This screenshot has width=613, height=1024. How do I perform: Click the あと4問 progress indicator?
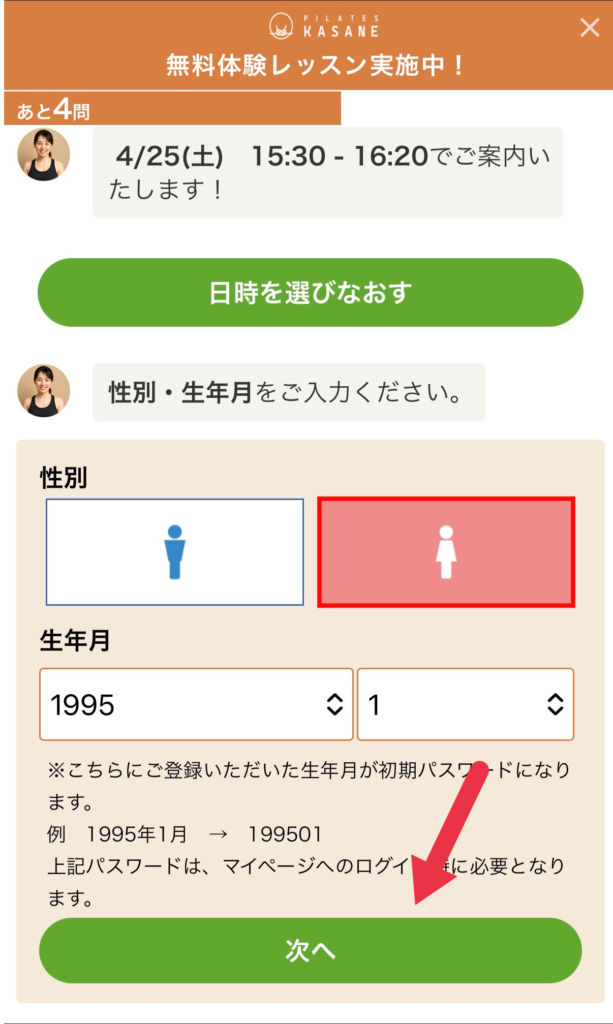pos(55,109)
